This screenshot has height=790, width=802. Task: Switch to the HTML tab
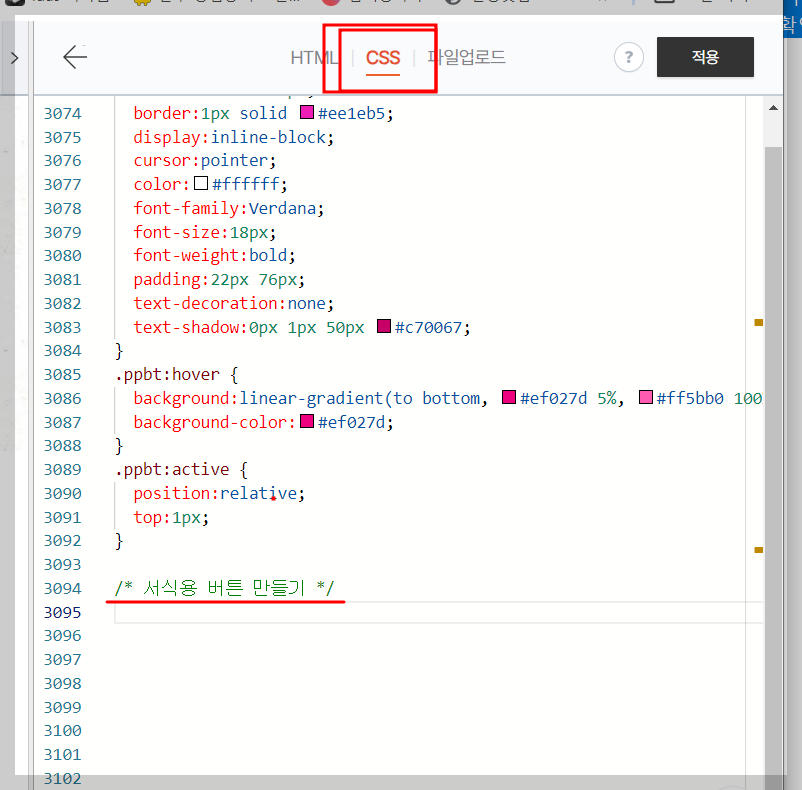314,58
